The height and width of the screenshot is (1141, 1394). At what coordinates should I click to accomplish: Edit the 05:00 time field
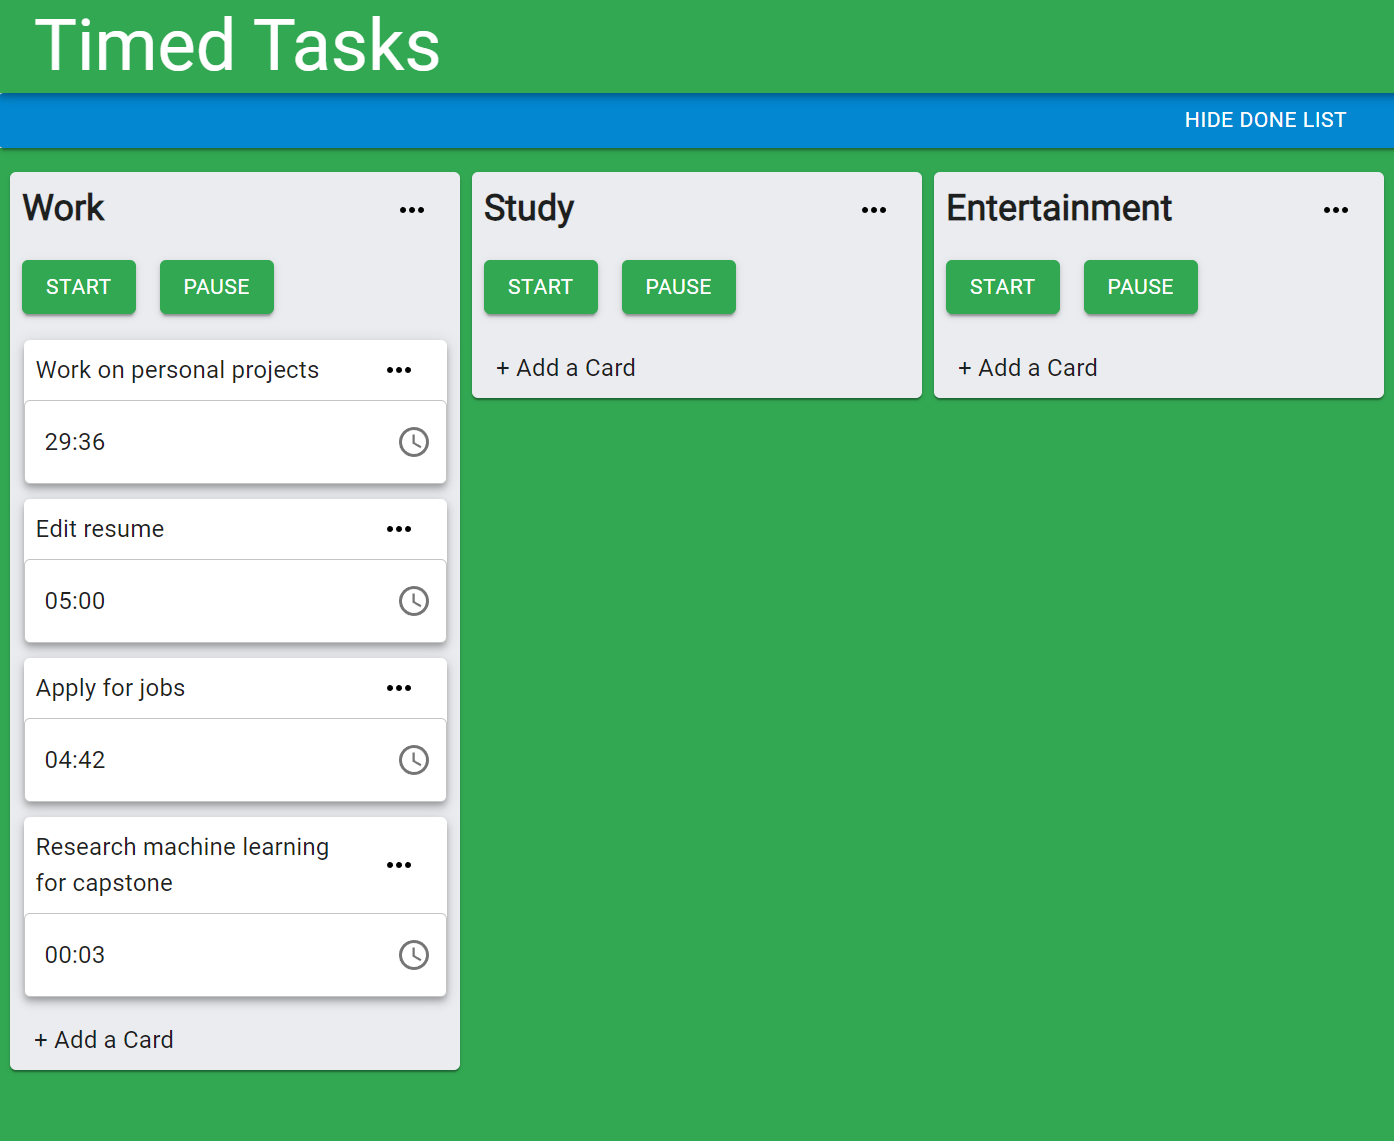tap(75, 601)
